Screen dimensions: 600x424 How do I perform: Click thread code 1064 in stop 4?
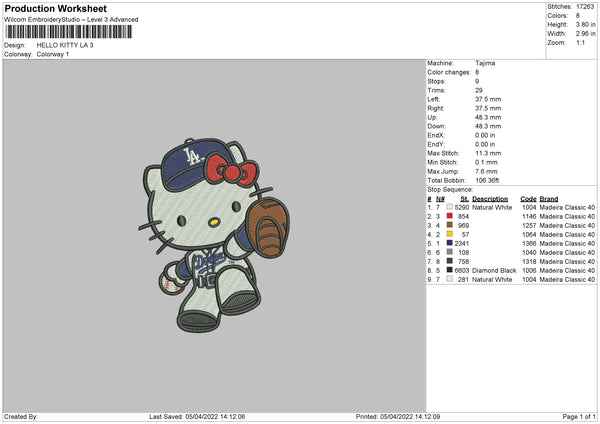click(529, 235)
